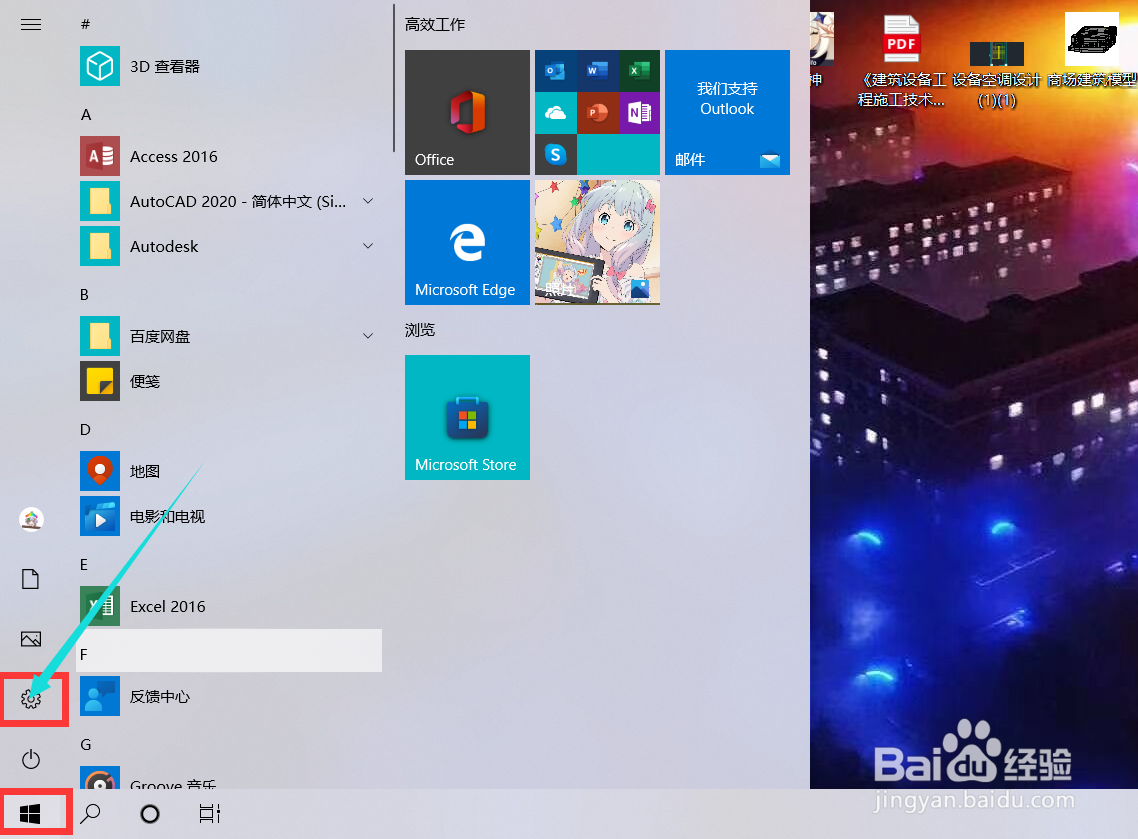Click the 高效工作 group heading
This screenshot has height=839, width=1138.
point(435,25)
